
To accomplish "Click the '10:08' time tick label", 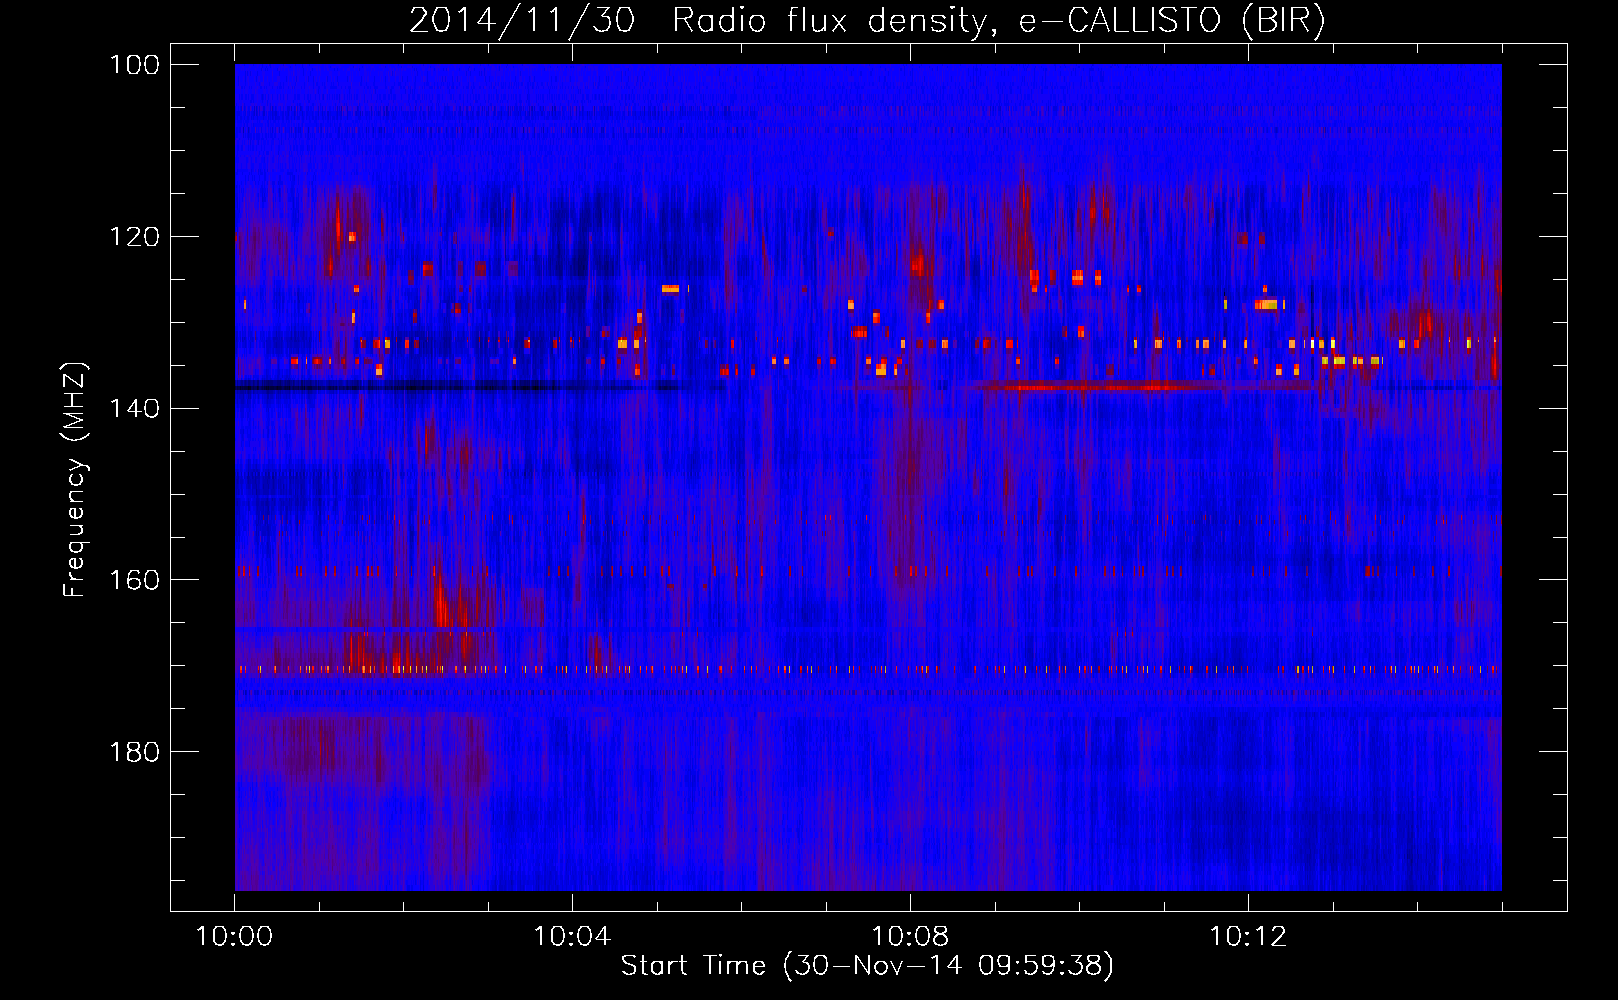I will 911,937.
